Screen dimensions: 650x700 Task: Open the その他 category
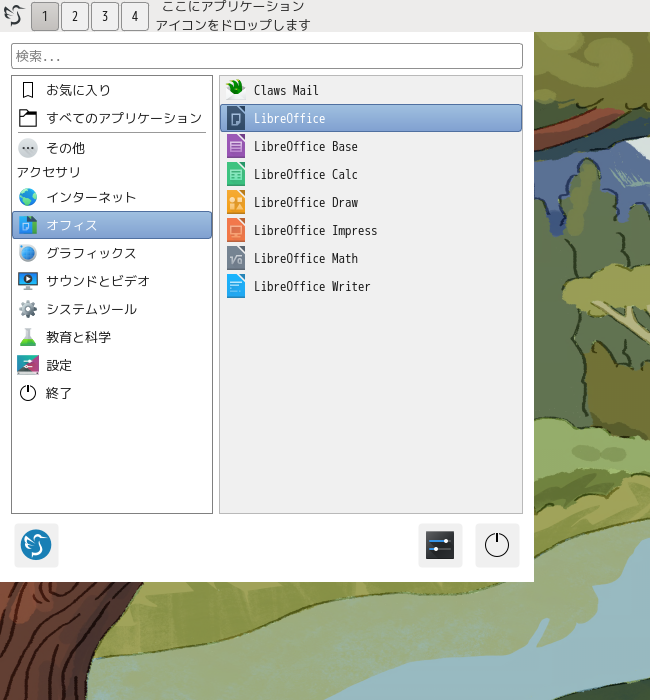(x=112, y=148)
